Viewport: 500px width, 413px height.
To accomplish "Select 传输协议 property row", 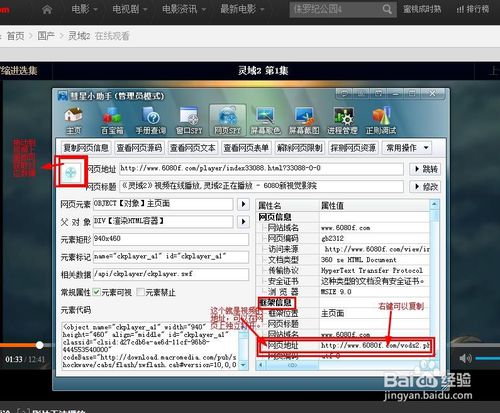I will point(343,270).
